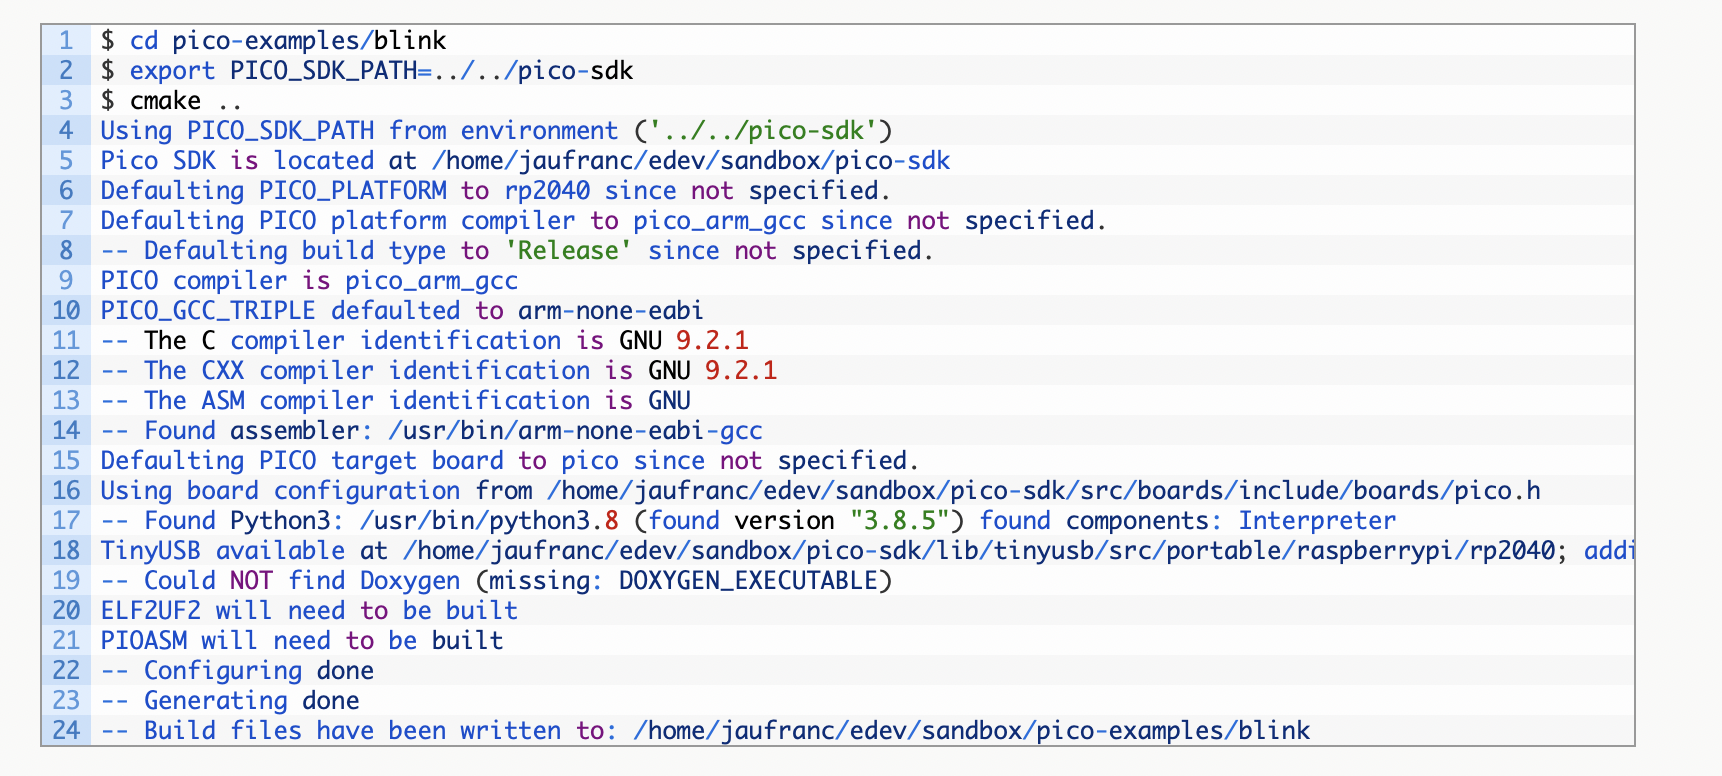Click 'Using PICO_SDK_PATH from environment' line
Viewport: 1722px width, 776px height.
[x=496, y=131]
